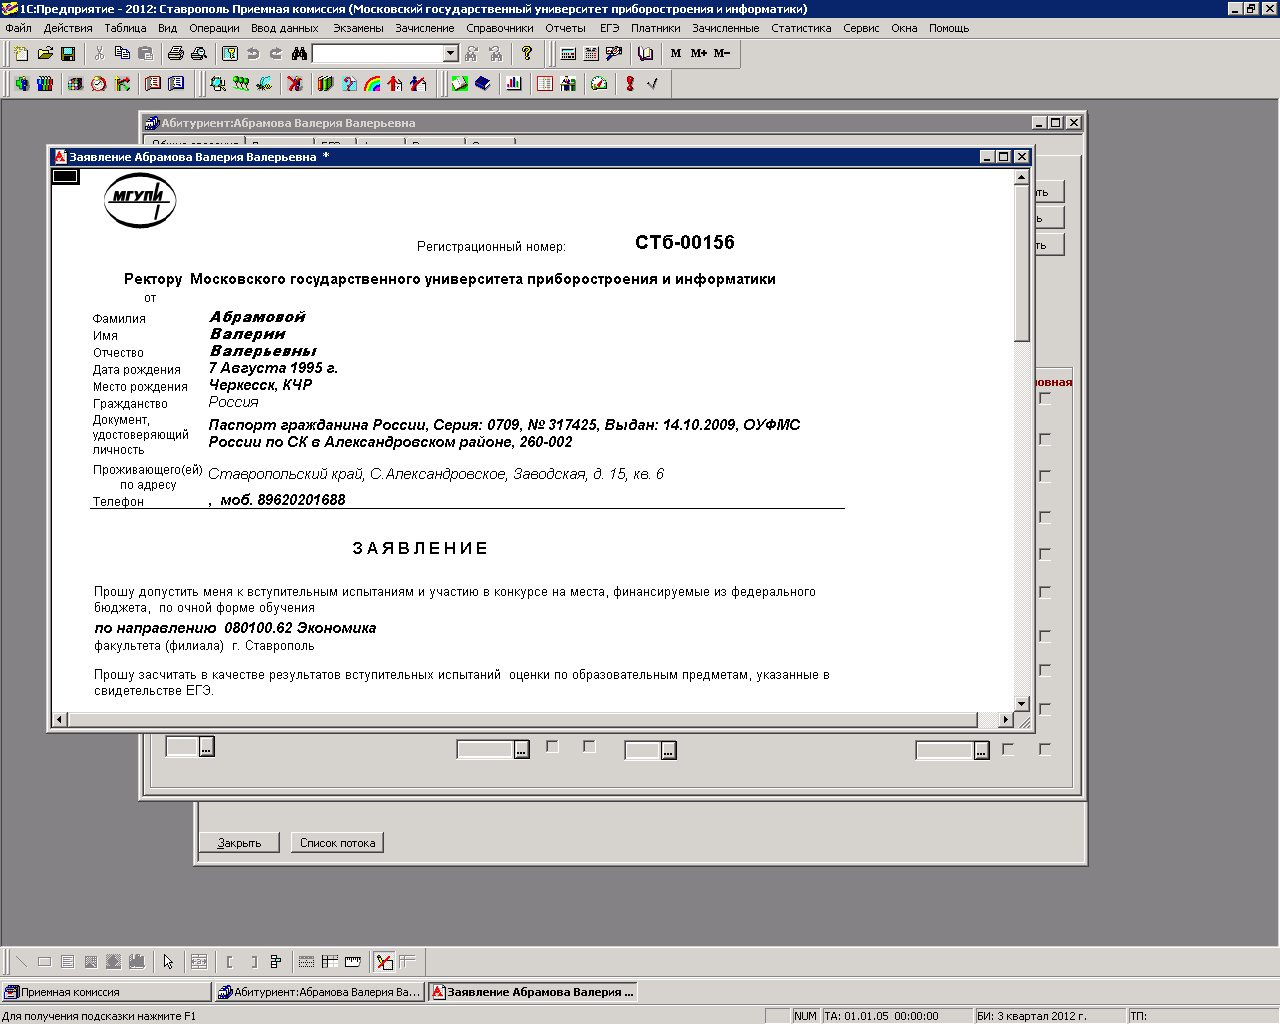Click the multicolored cube icon
Screen dimensions: 1280x1024
(75, 84)
